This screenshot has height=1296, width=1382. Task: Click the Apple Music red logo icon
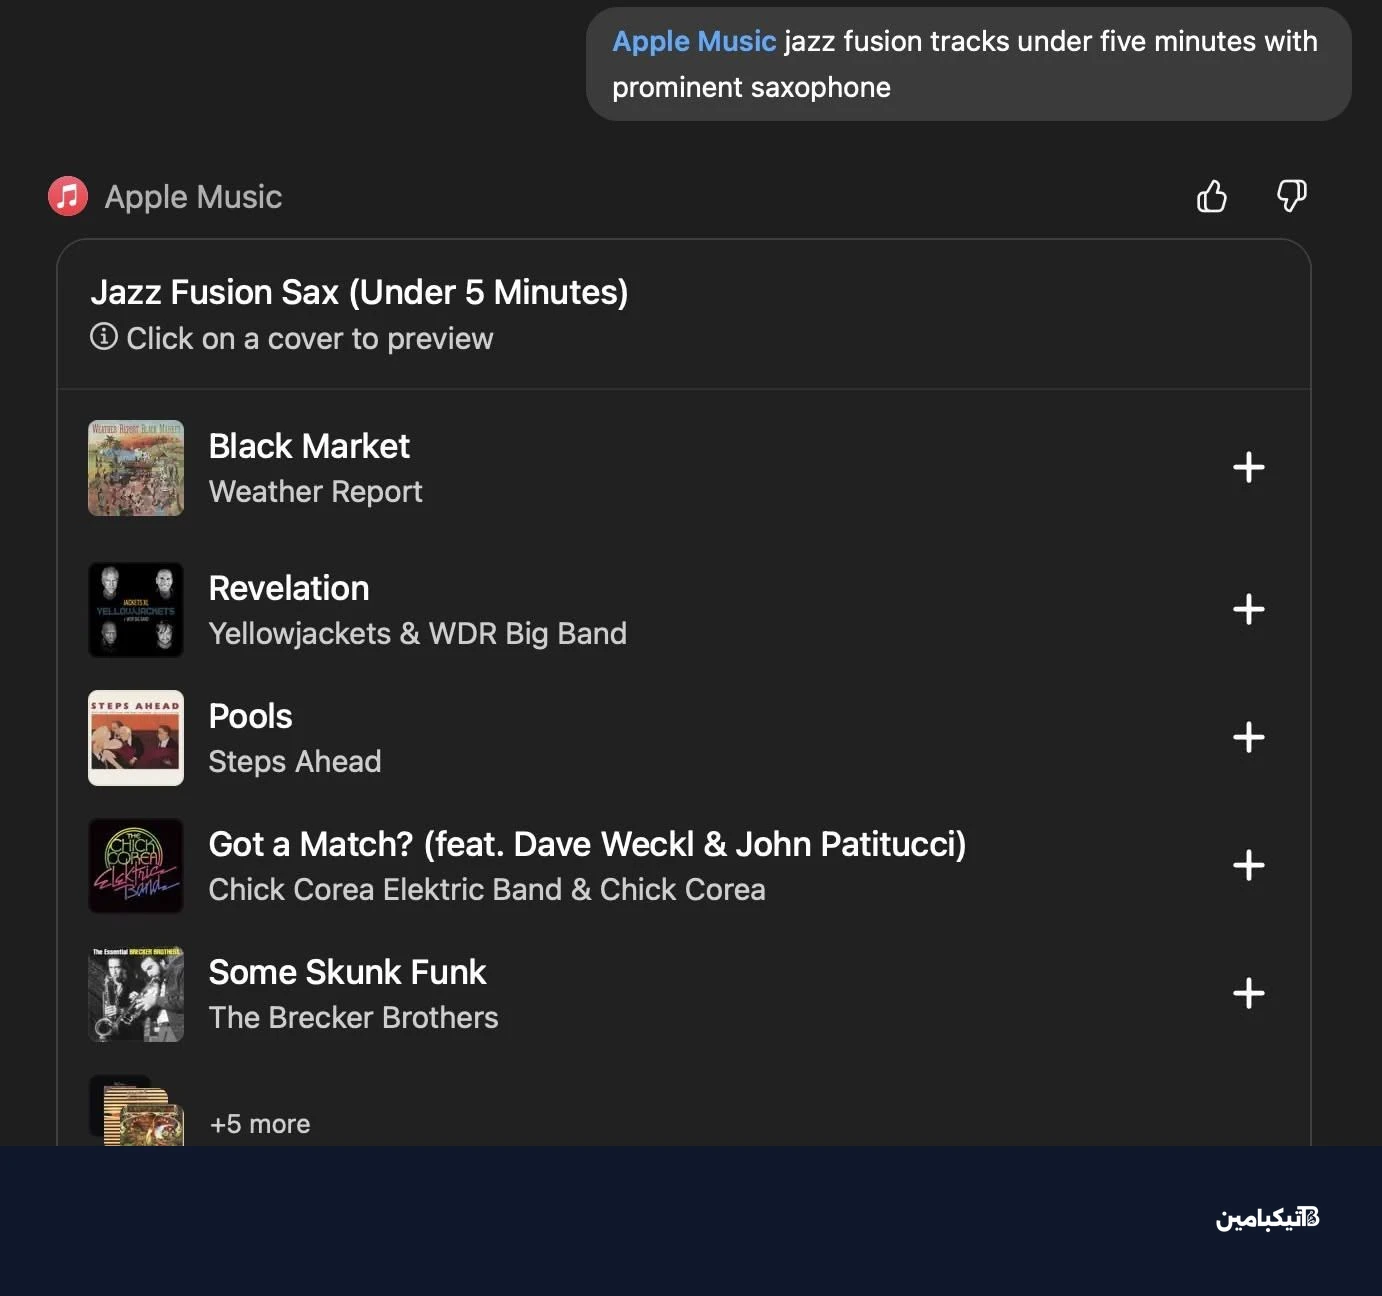66,196
